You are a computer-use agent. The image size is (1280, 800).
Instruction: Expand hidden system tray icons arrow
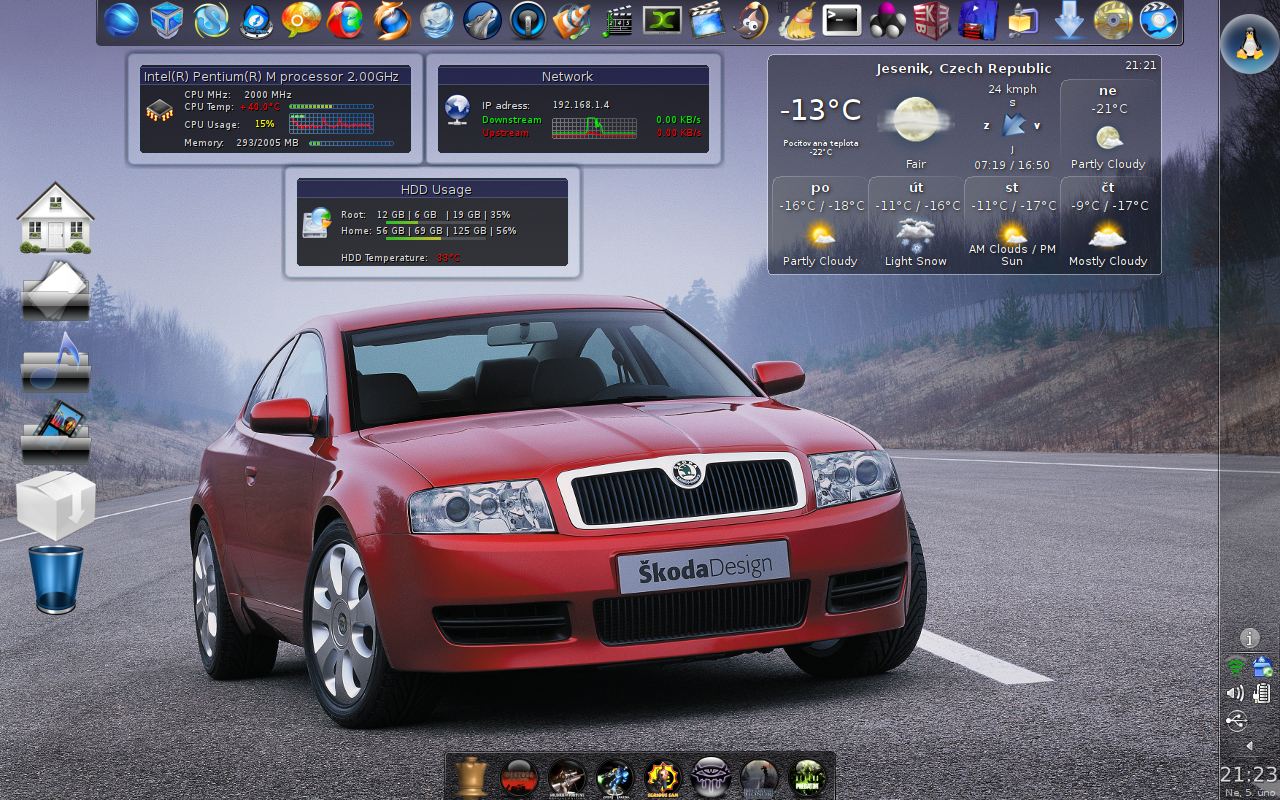pyautogui.click(x=1248, y=746)
